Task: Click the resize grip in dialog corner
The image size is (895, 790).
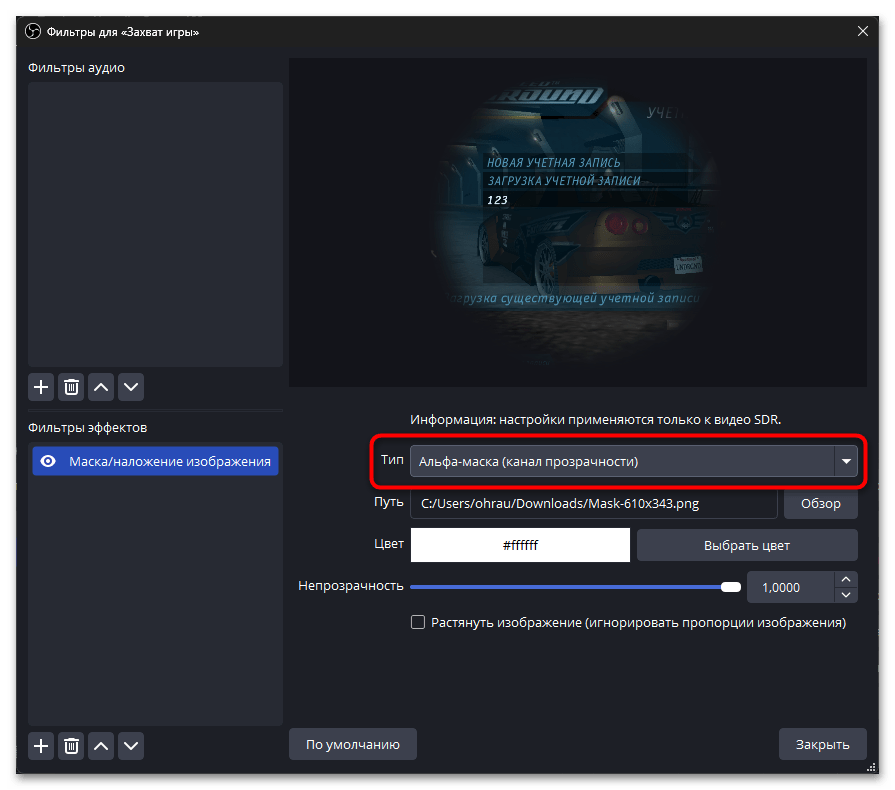Action: point(871,767)
